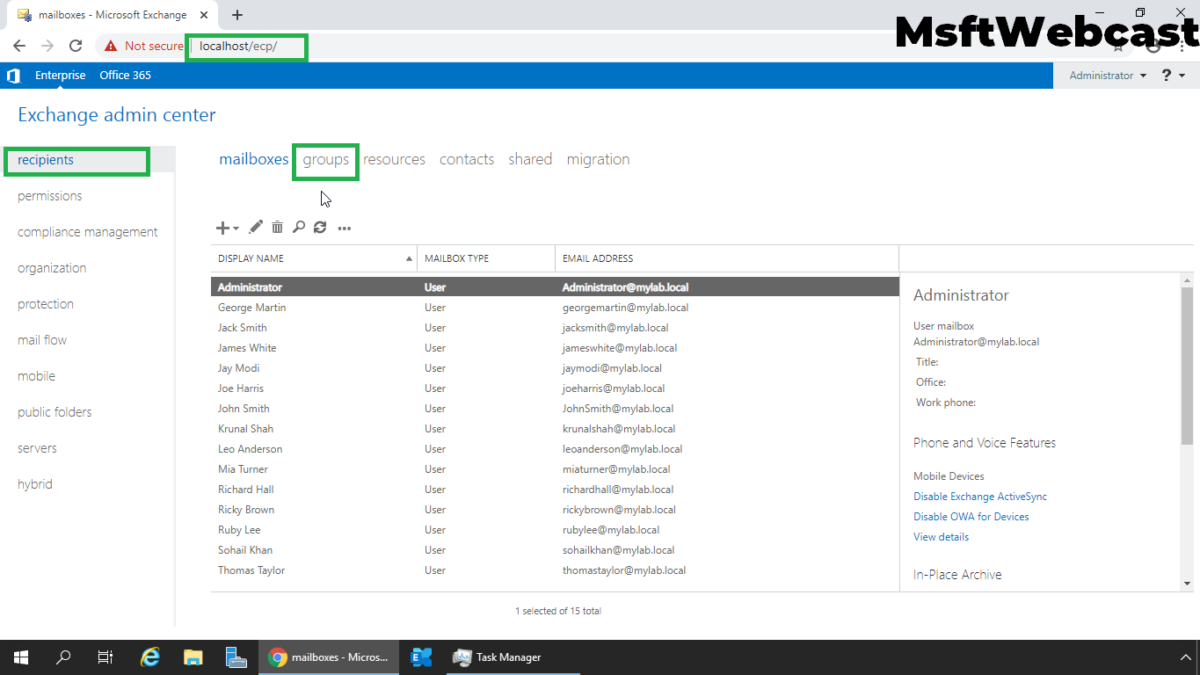Image resolution: width=1200 pixels, height=675 pixels.
Task: Open the more options ellipsis icon
Action: pos(344,227)
